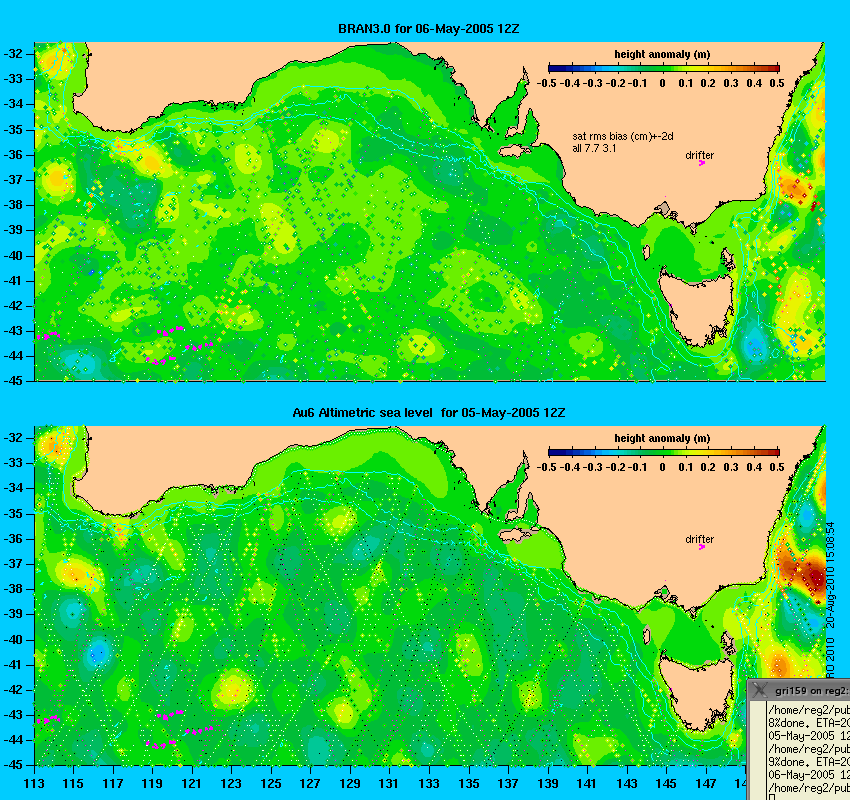
Task: Click longitude label 123 on the x-axis
Action: 231,784
